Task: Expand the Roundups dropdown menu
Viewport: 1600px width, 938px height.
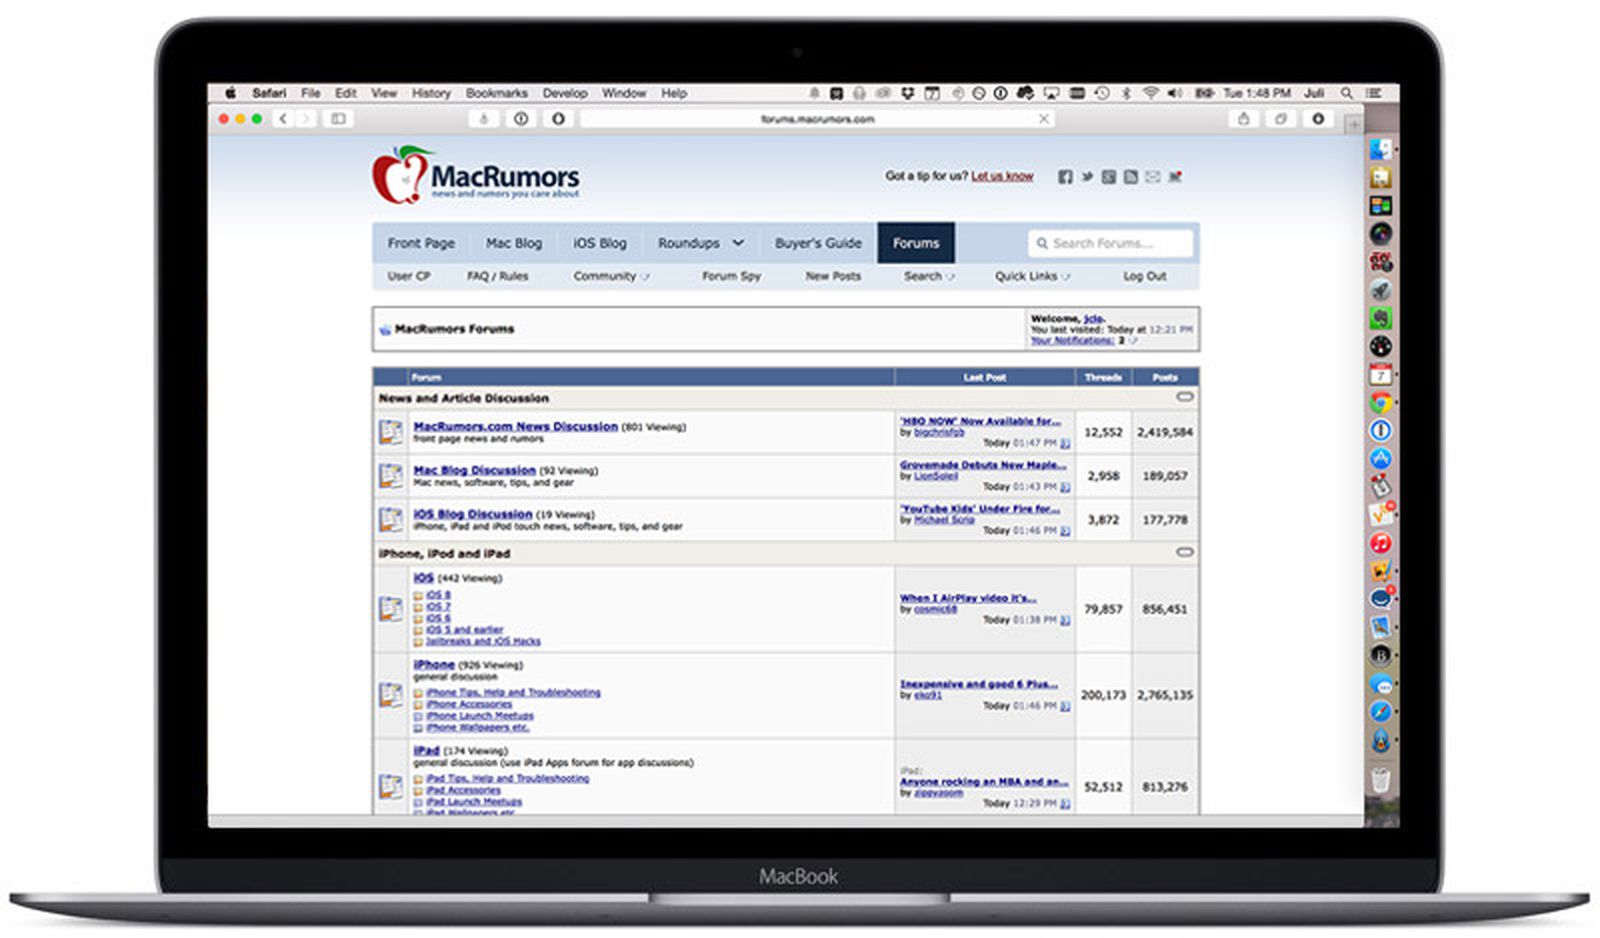Action: (700, 243)
